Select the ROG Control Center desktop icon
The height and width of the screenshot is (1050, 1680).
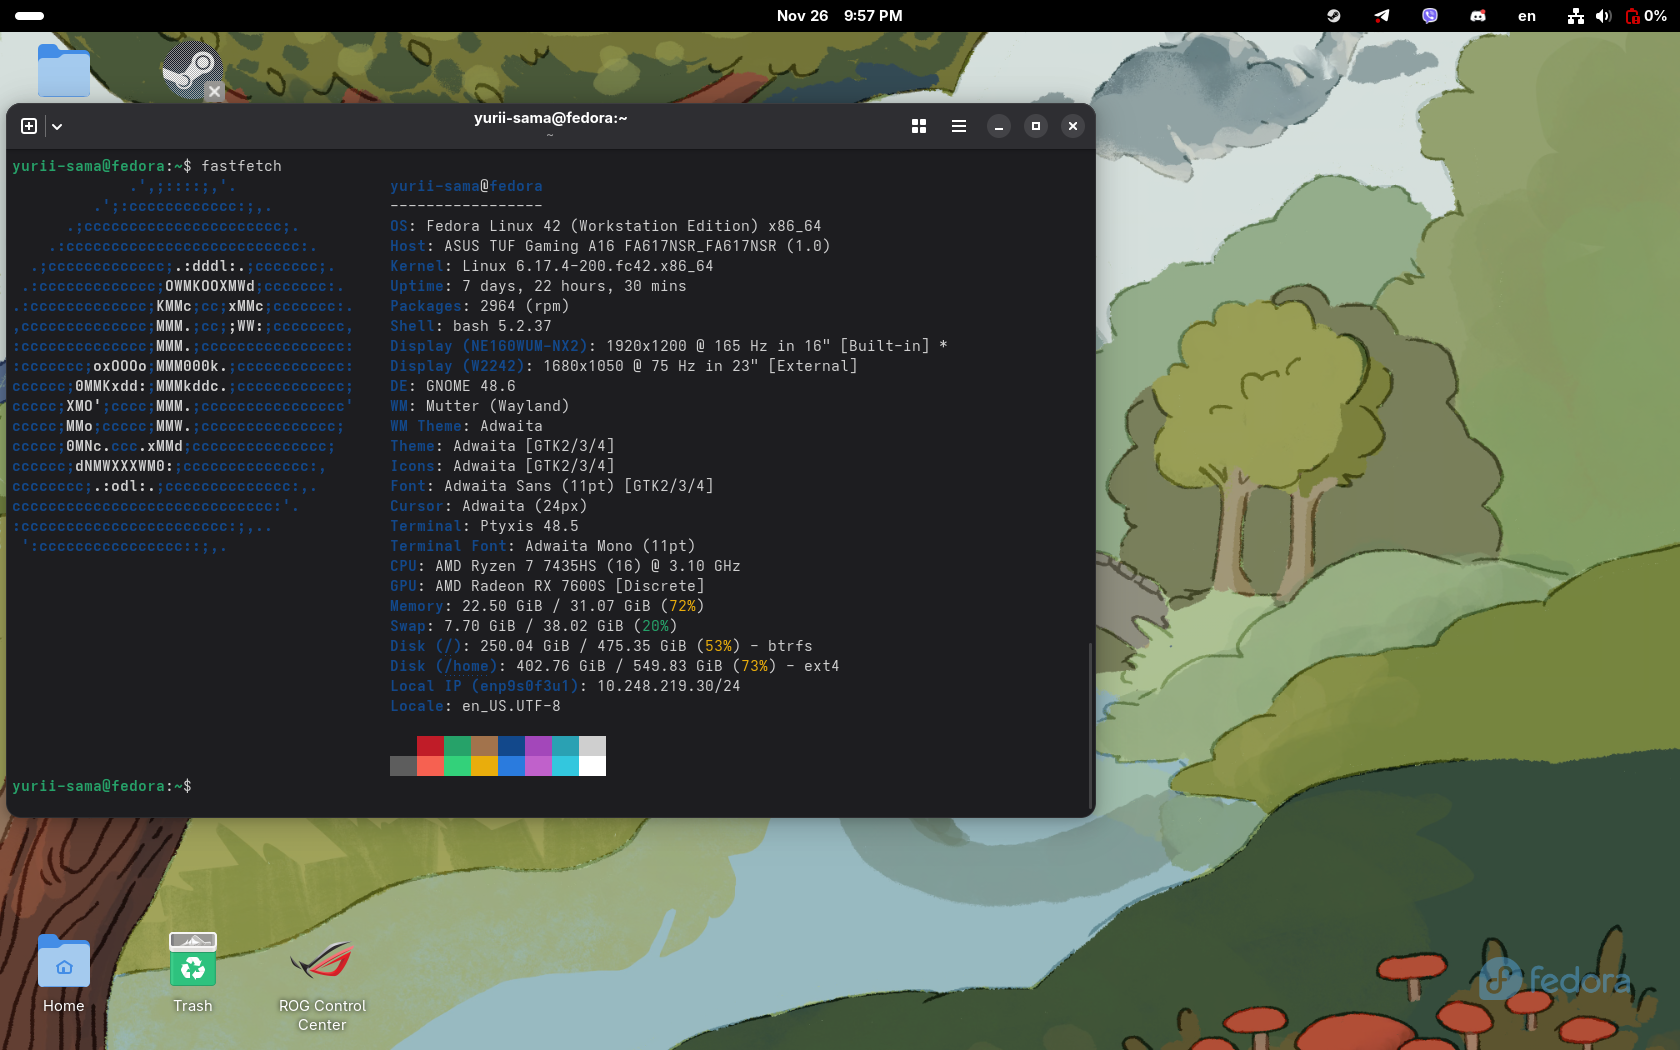pos(322,984)
